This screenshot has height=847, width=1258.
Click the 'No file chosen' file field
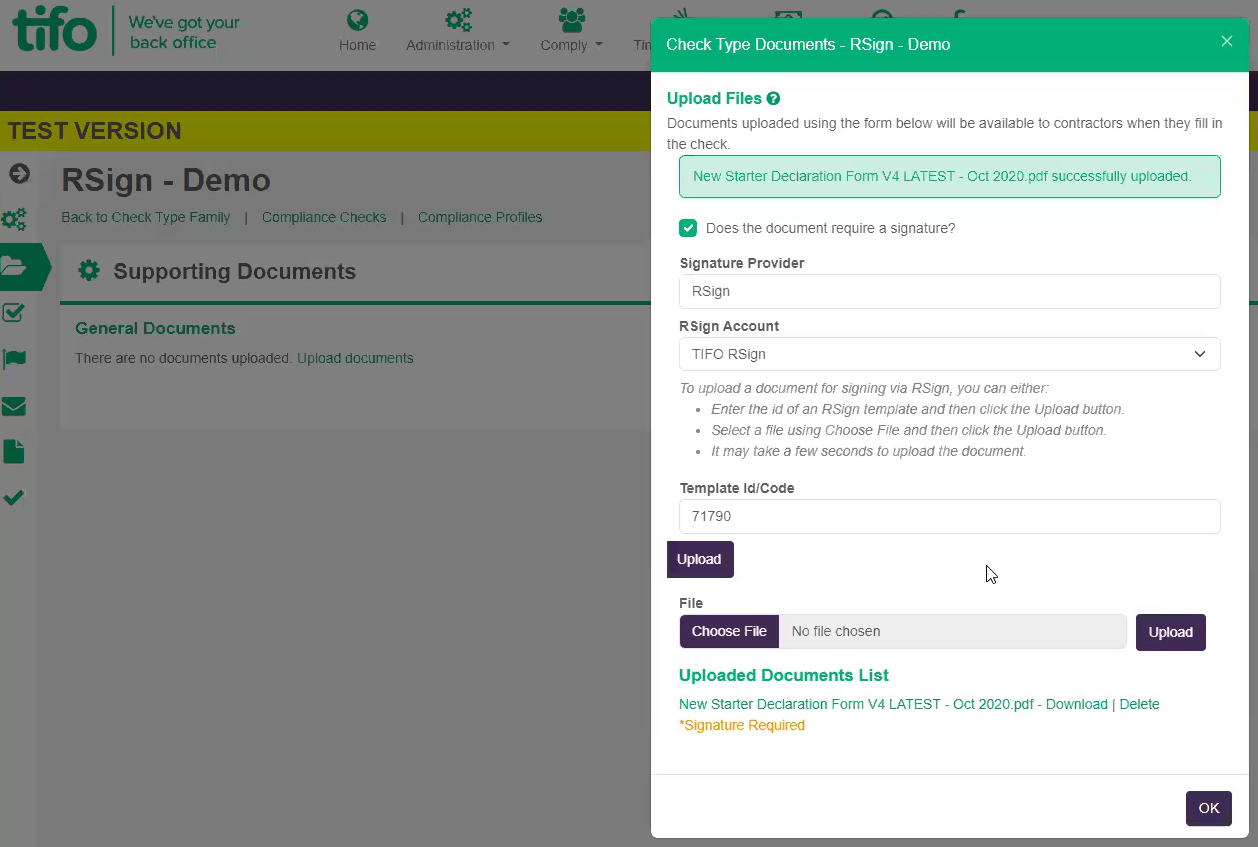click(x=953, y=632)
